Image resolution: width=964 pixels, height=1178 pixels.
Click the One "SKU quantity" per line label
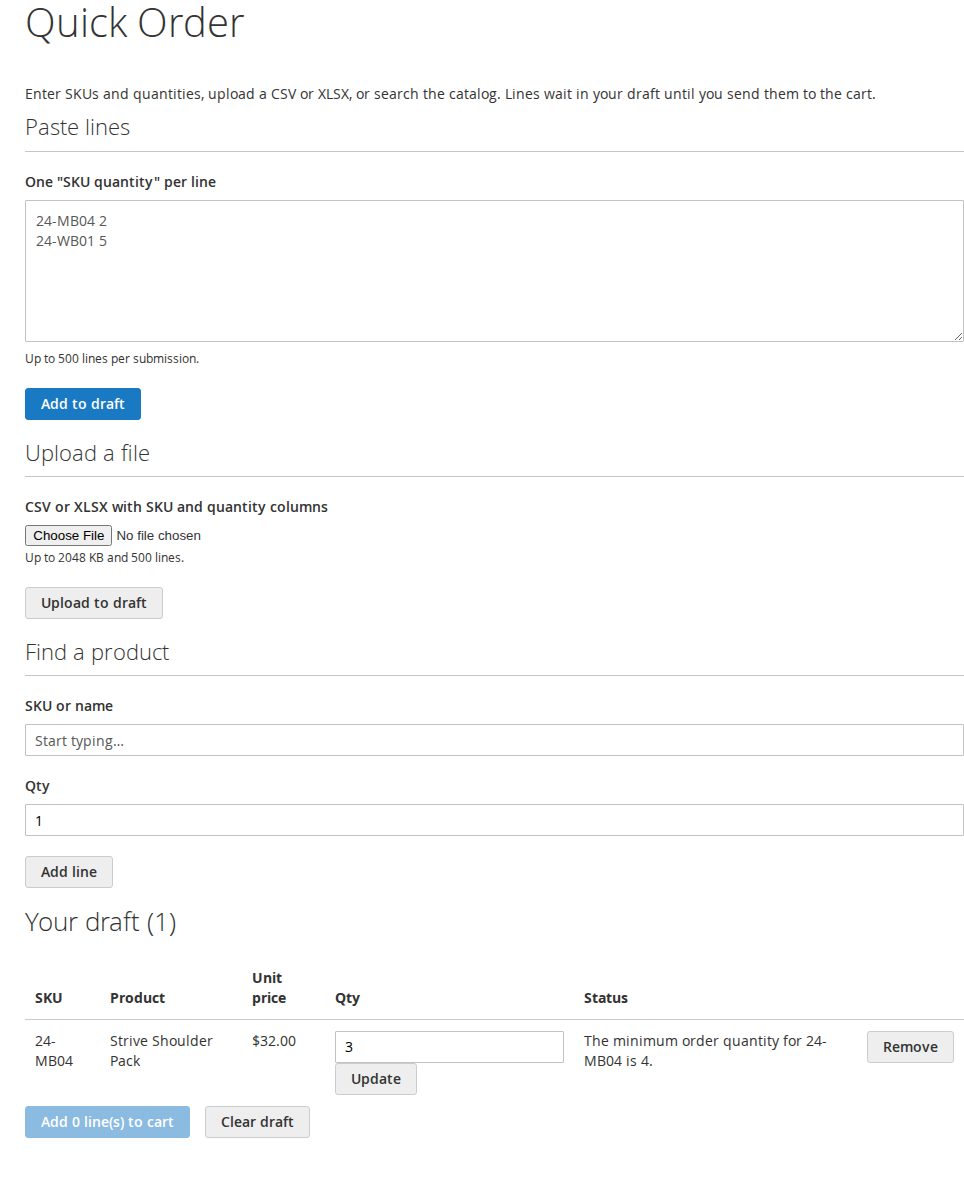pyautogui.click(x=120, y=182)
